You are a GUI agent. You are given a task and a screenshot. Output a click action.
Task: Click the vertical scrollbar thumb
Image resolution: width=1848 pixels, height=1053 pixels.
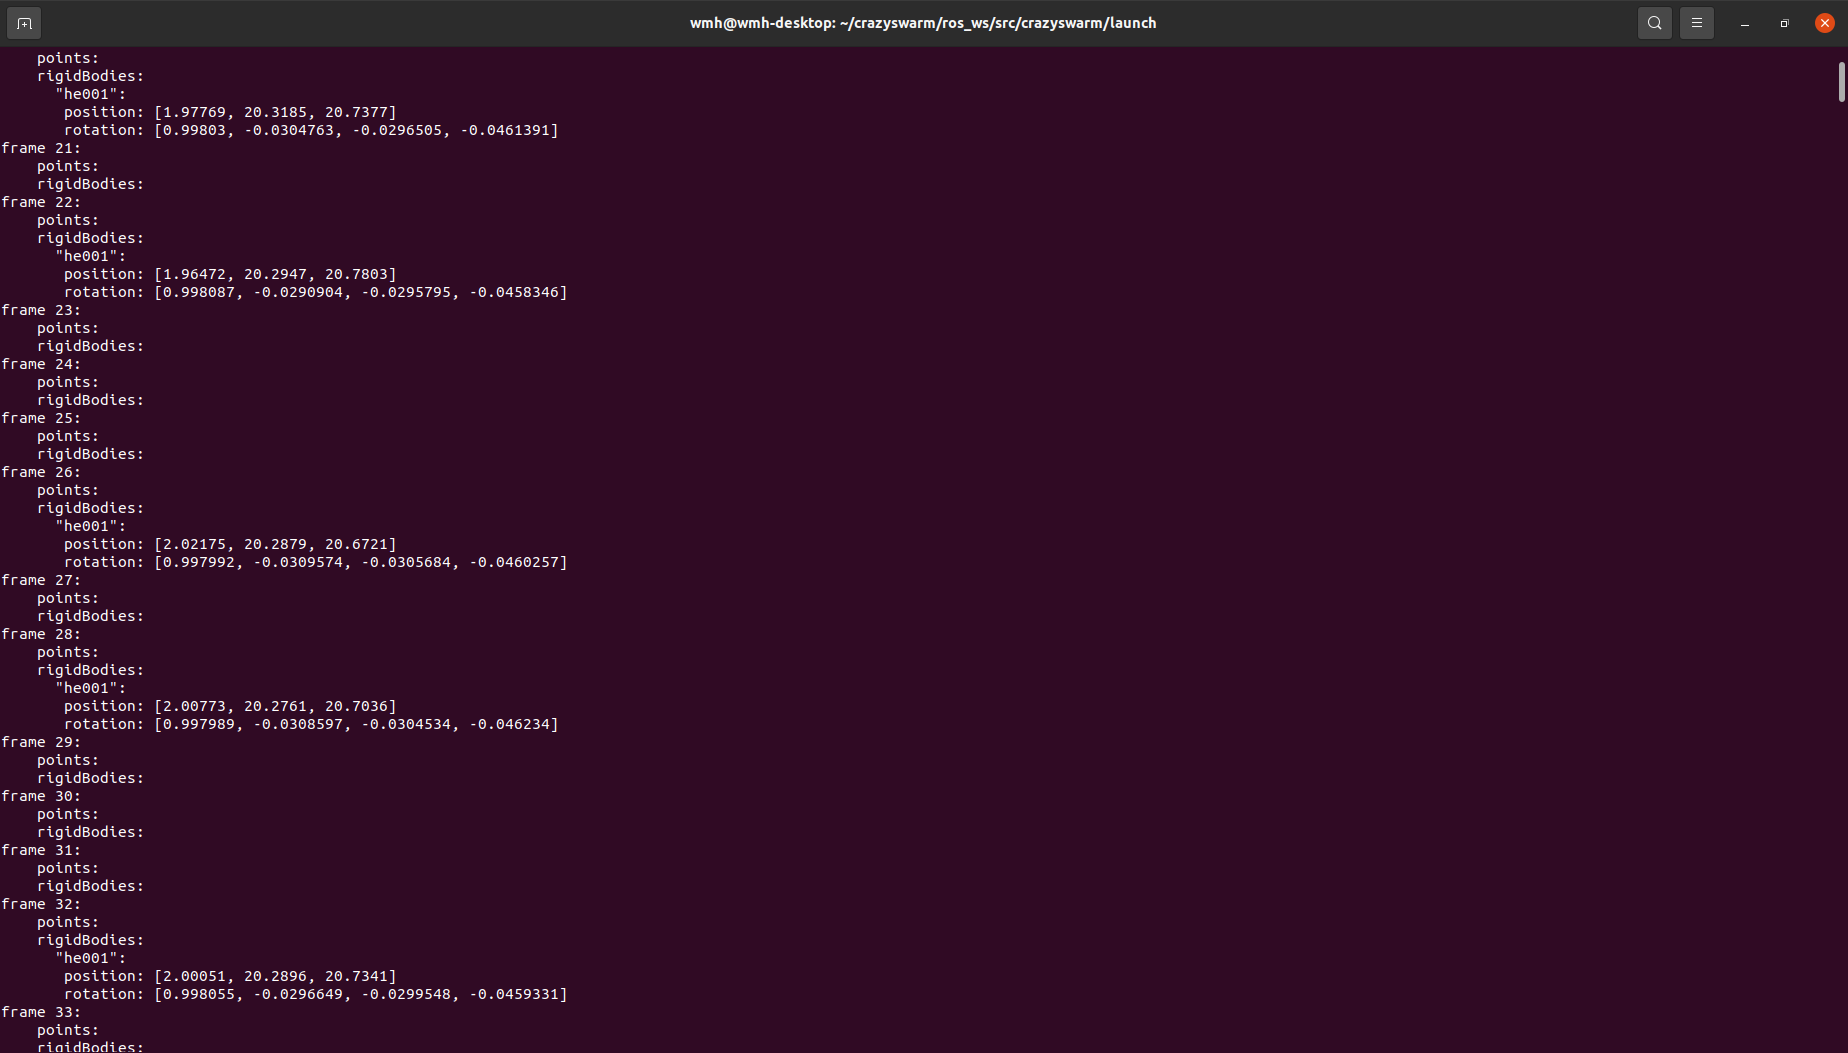pyautogui.click(x=1841, y=82)
